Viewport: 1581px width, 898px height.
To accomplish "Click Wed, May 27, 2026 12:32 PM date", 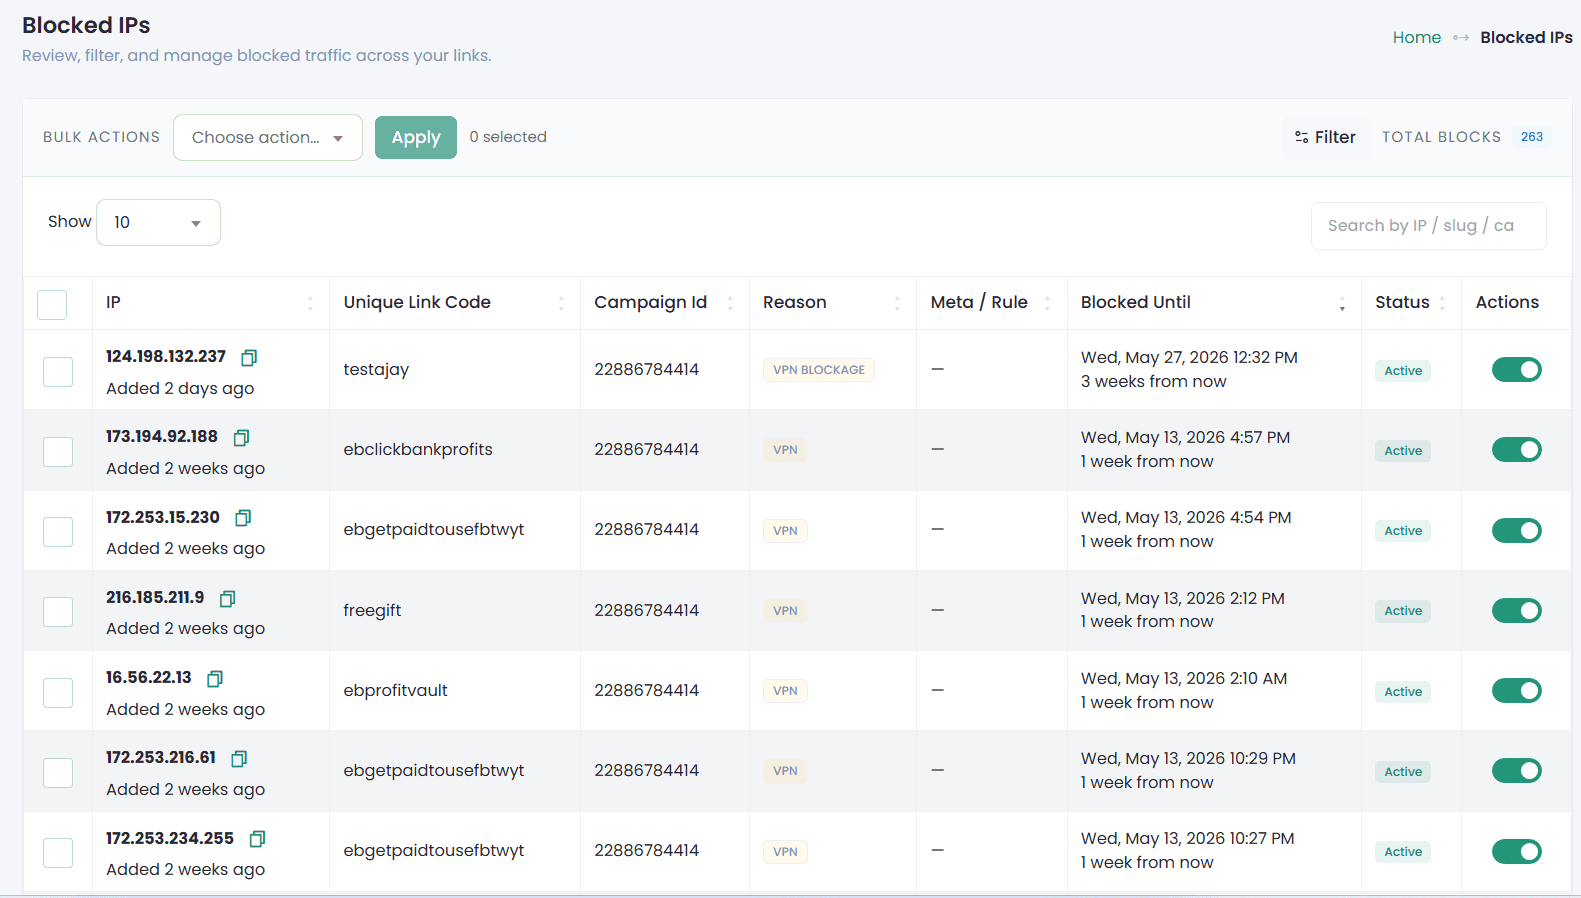I will click(x=1189, y=358).
